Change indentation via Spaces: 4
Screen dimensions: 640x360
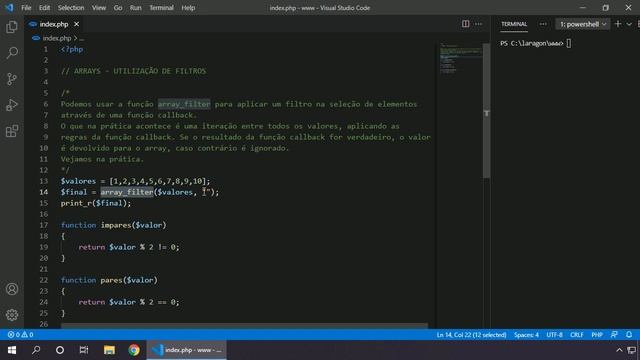[x=526, y=335]
